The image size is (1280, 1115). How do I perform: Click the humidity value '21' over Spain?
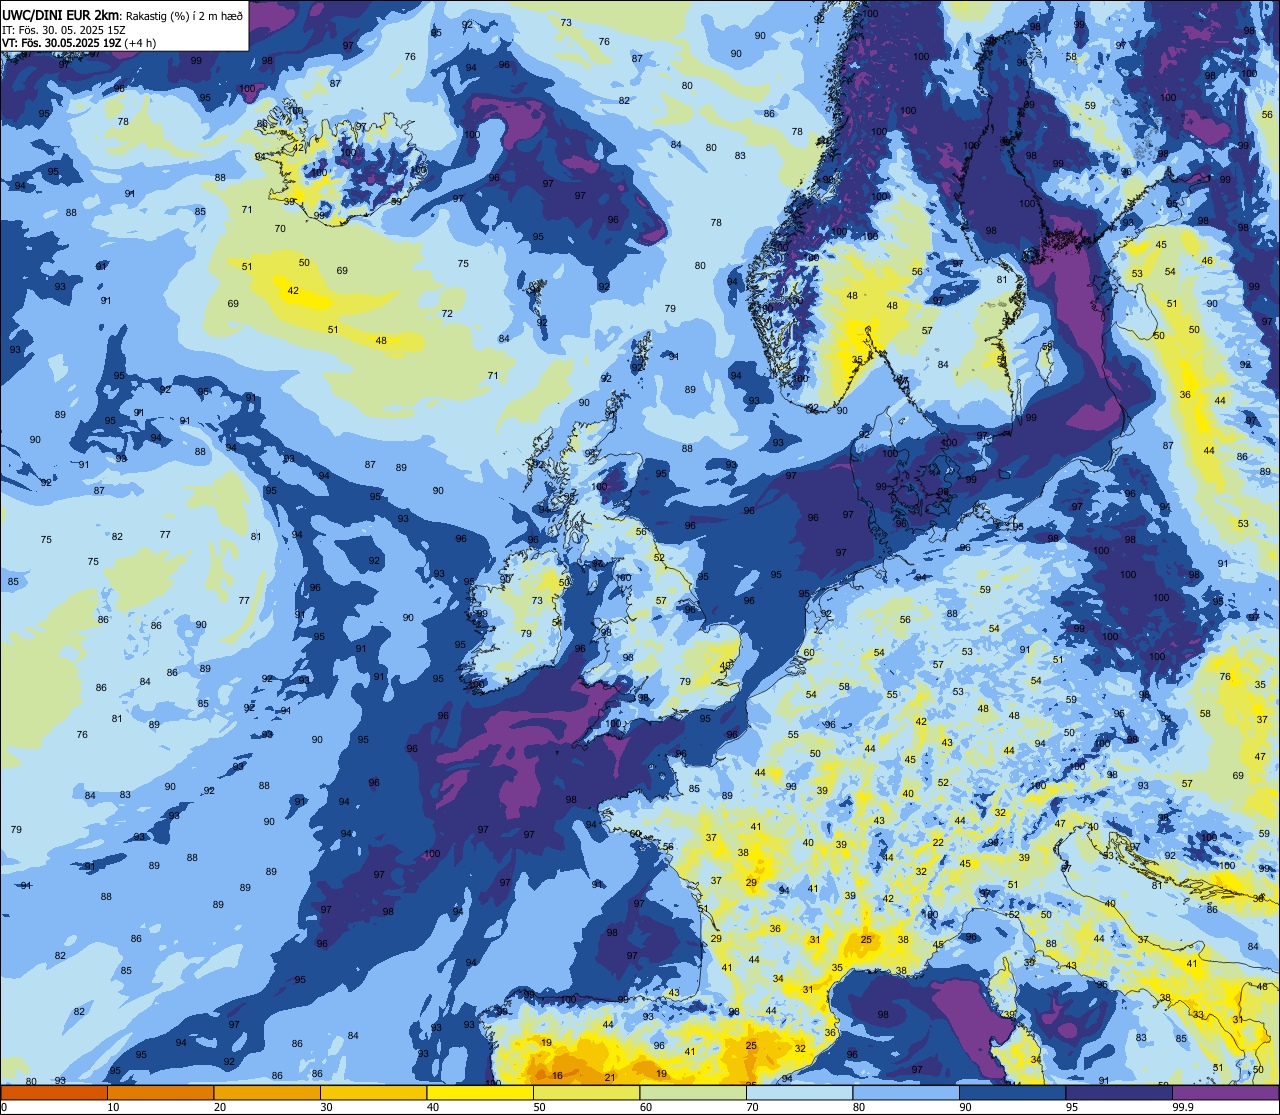[610, 1077]
